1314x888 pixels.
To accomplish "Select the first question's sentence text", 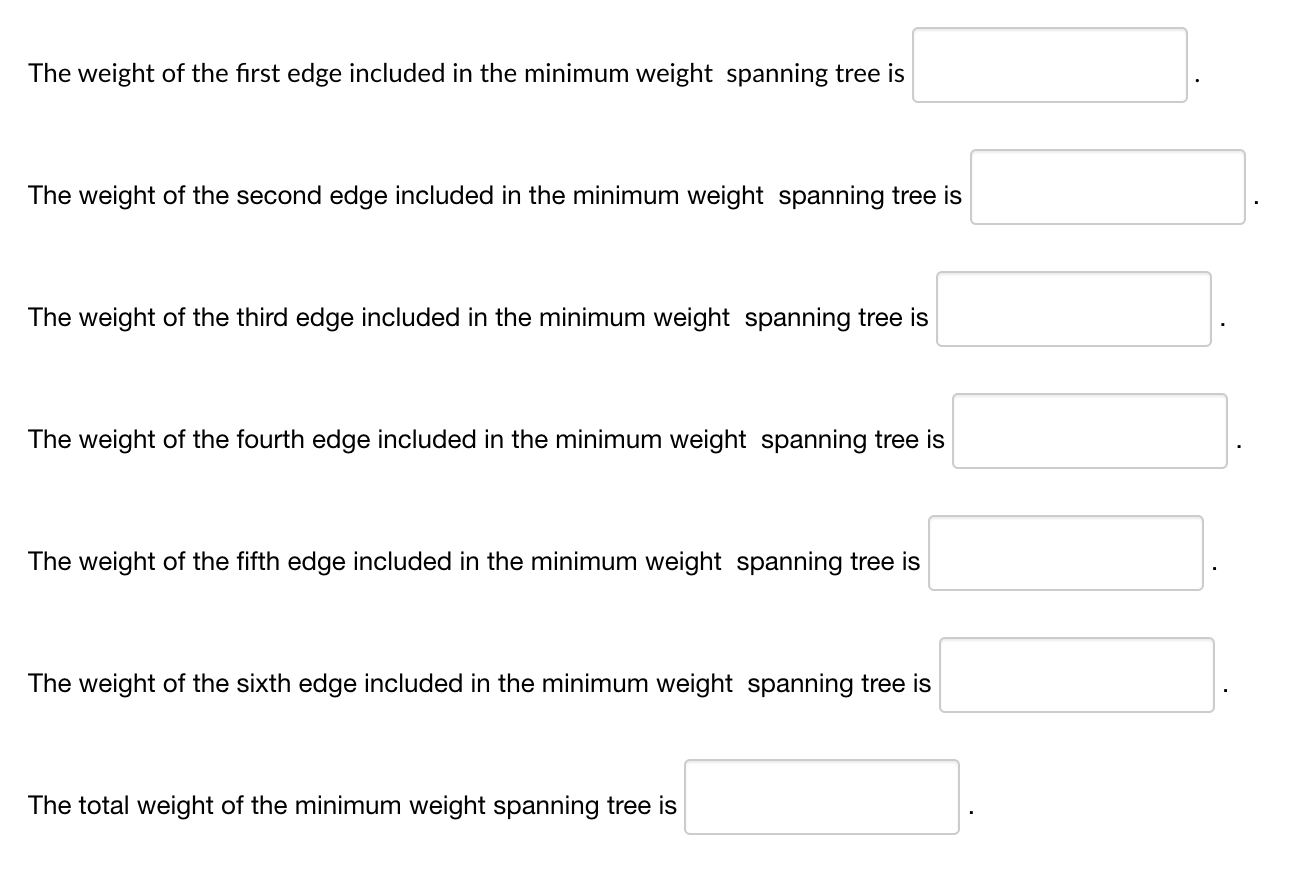I will 465,73.
